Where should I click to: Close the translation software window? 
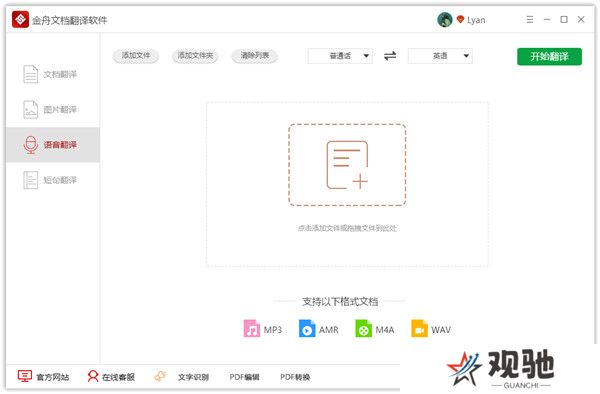click(x=581, y=19)
